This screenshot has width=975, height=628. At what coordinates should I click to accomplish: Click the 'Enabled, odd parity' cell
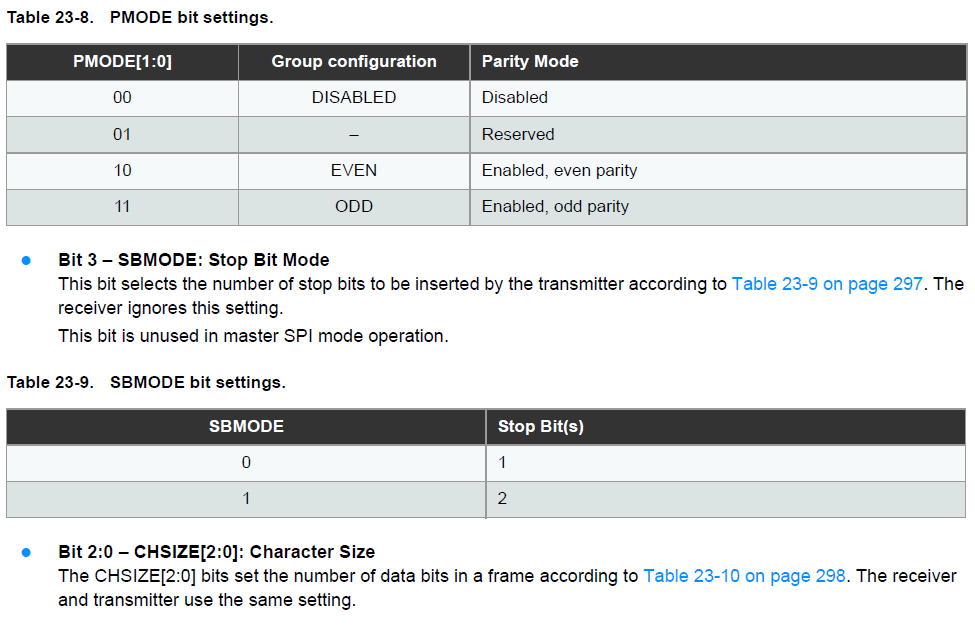718,206
